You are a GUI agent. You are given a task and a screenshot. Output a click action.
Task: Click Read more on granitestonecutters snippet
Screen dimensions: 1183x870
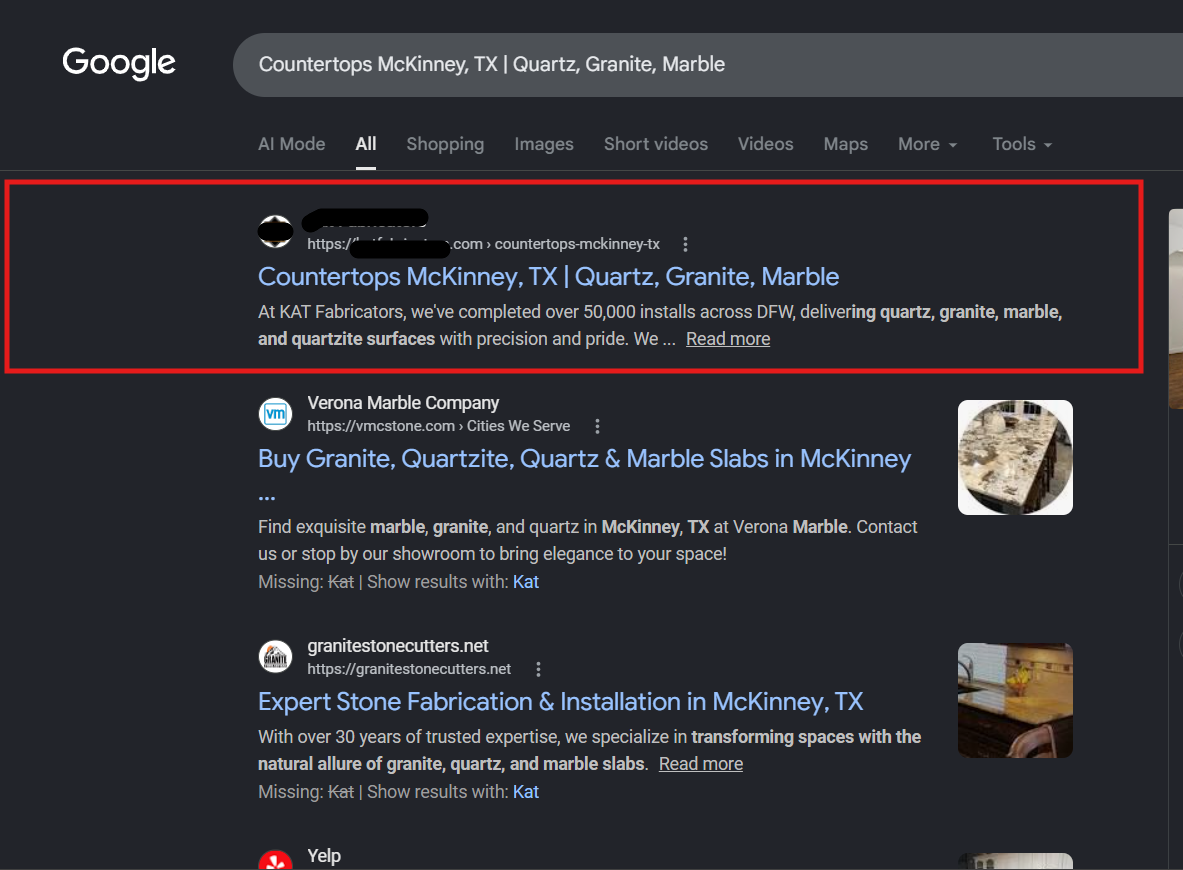(x=701, y=764)
